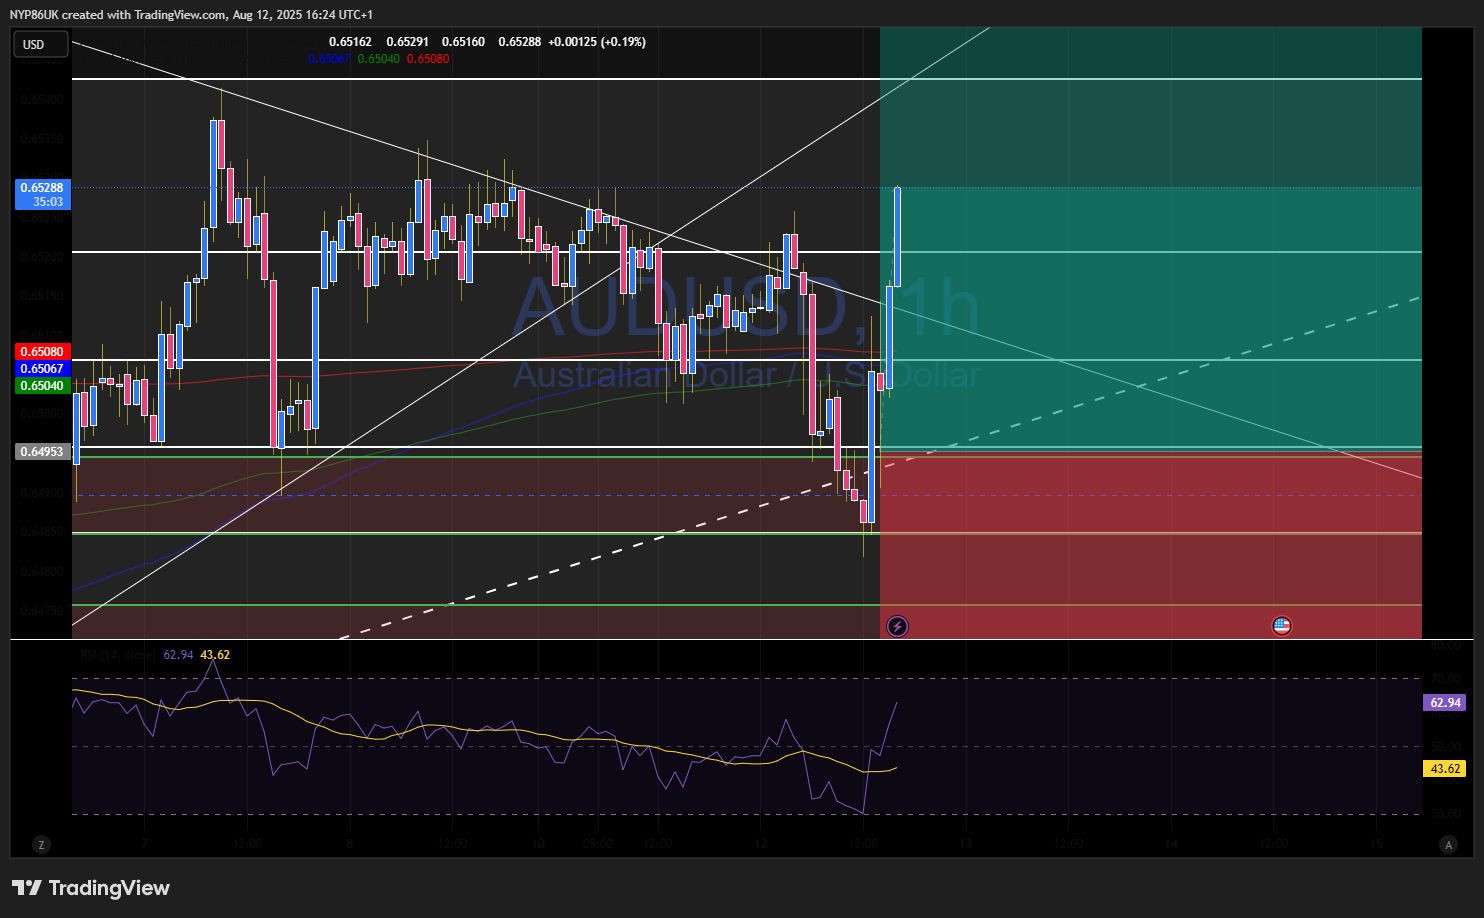
Task: Click the 0.65160 low value in header
Action: point(464,42)
